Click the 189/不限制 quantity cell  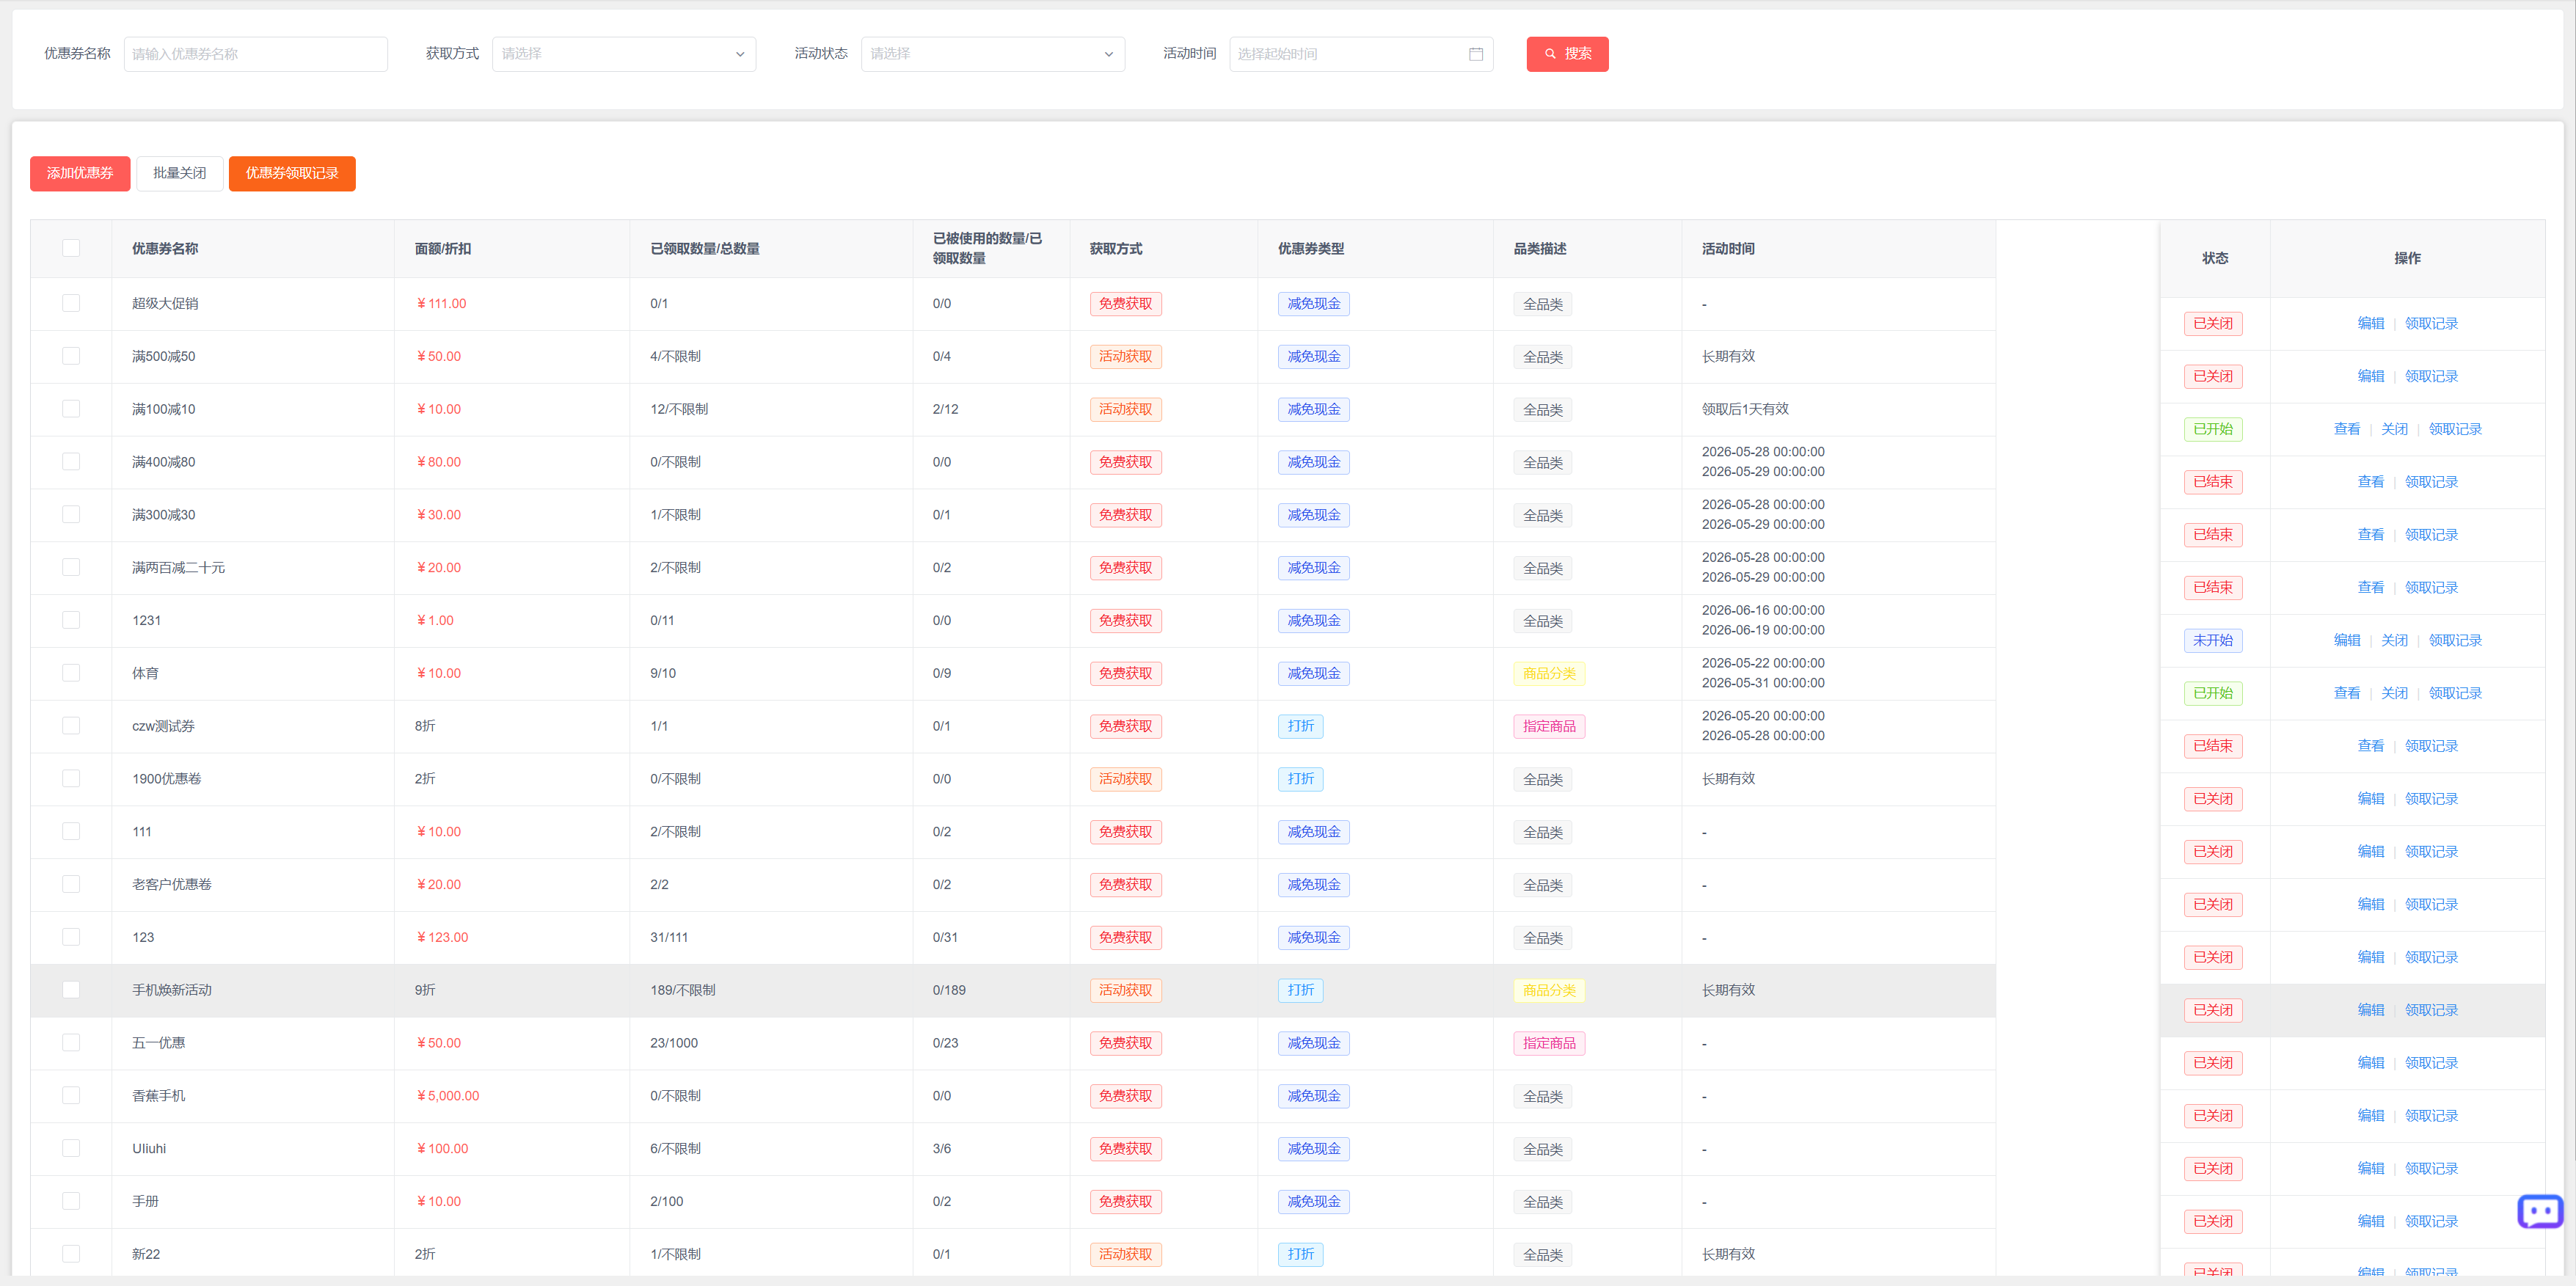[682, 990]
